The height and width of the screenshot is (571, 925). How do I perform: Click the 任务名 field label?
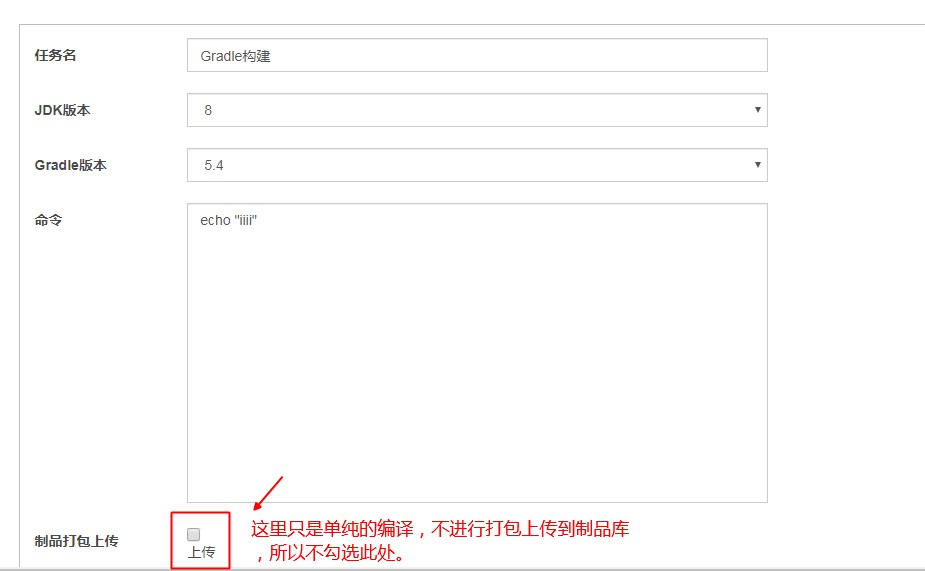tap(55, 55)
